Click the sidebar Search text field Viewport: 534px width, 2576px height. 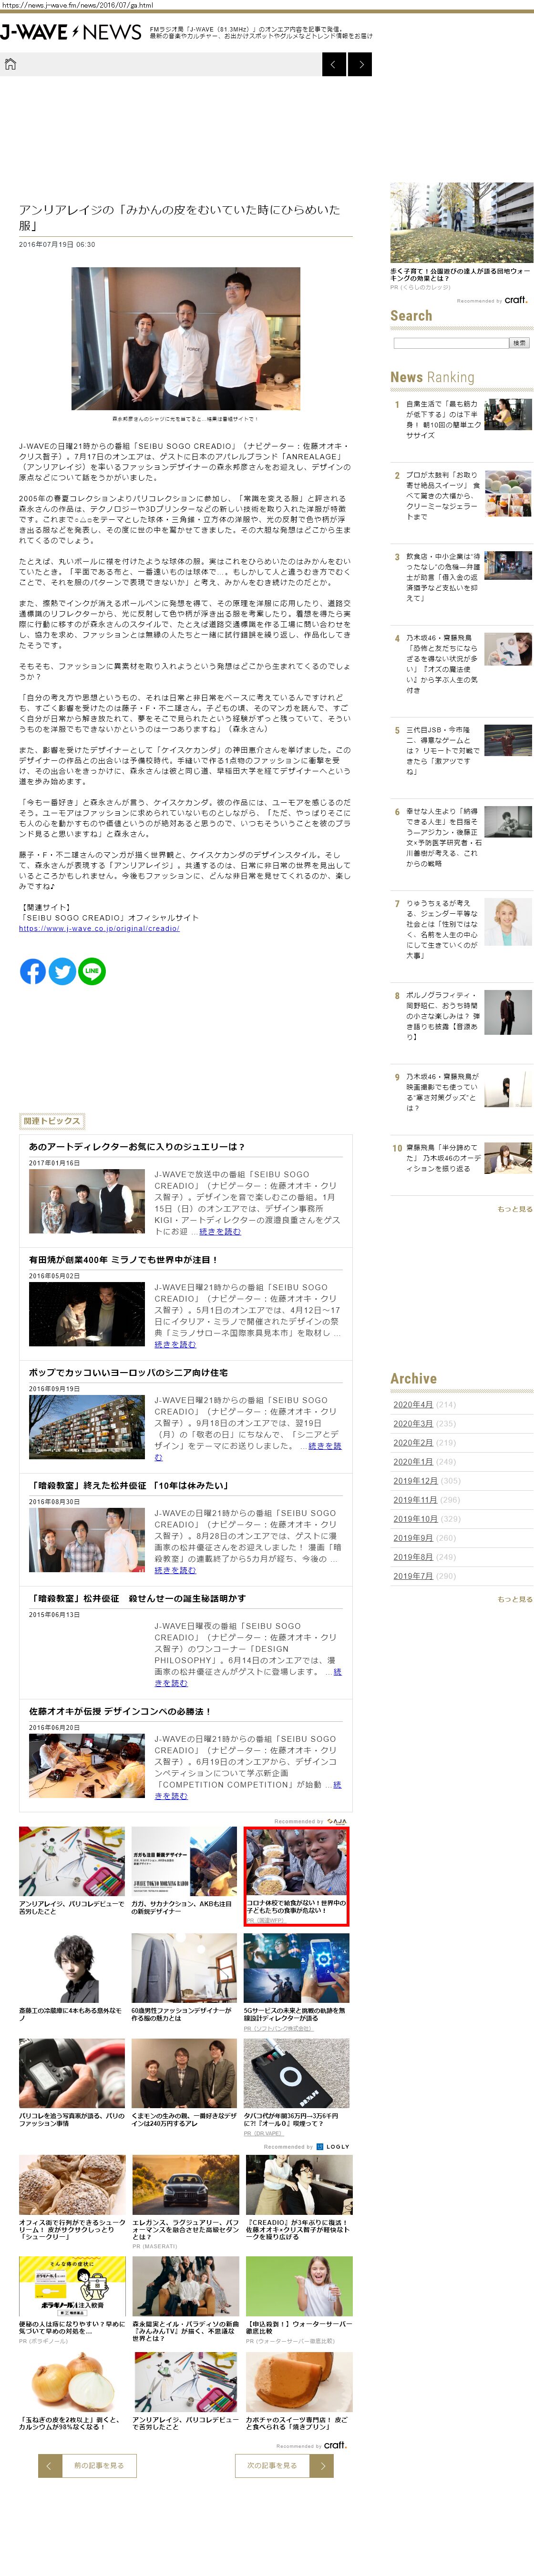coord(450,343)
